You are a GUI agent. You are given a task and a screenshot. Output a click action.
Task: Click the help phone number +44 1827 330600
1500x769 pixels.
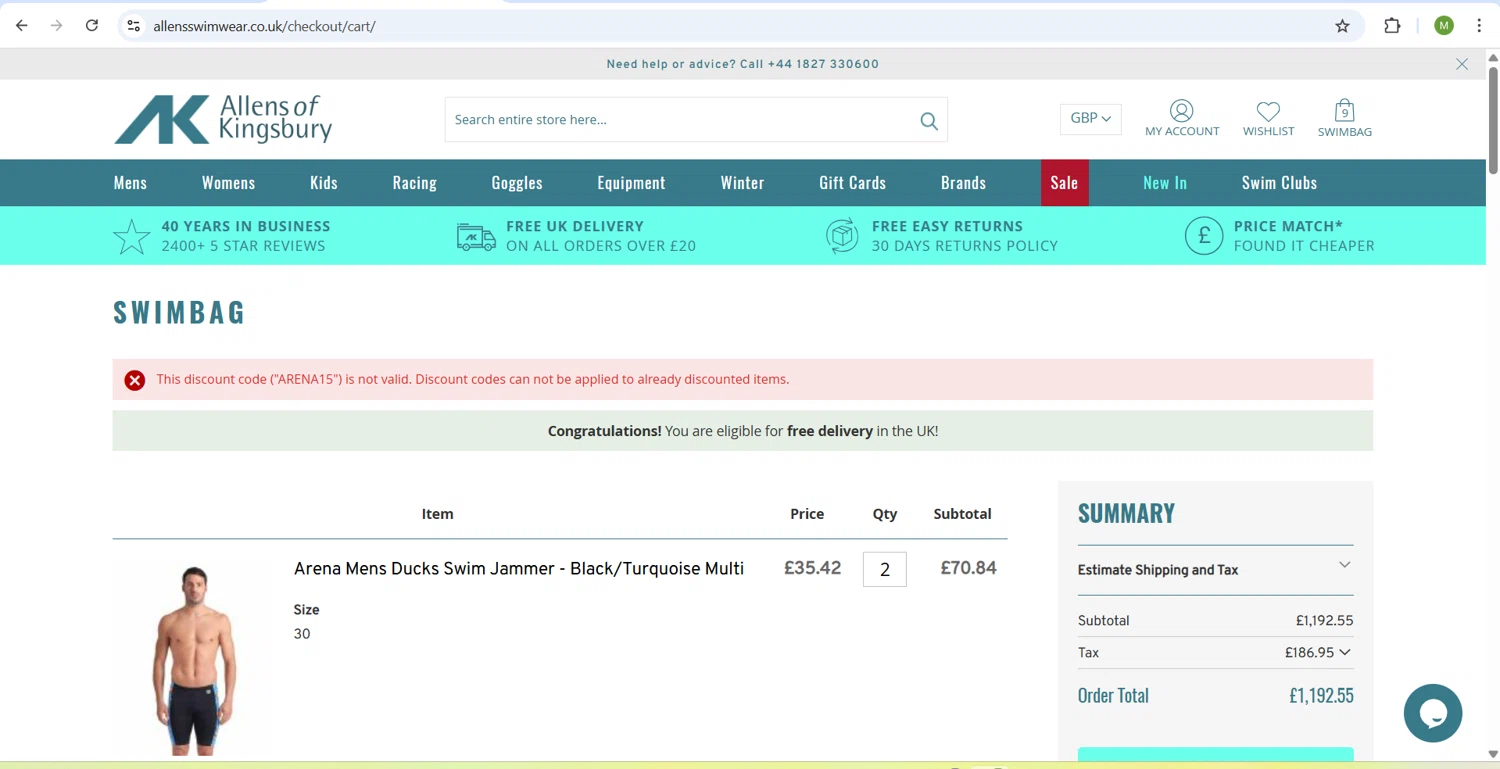(x=823, y=64)
